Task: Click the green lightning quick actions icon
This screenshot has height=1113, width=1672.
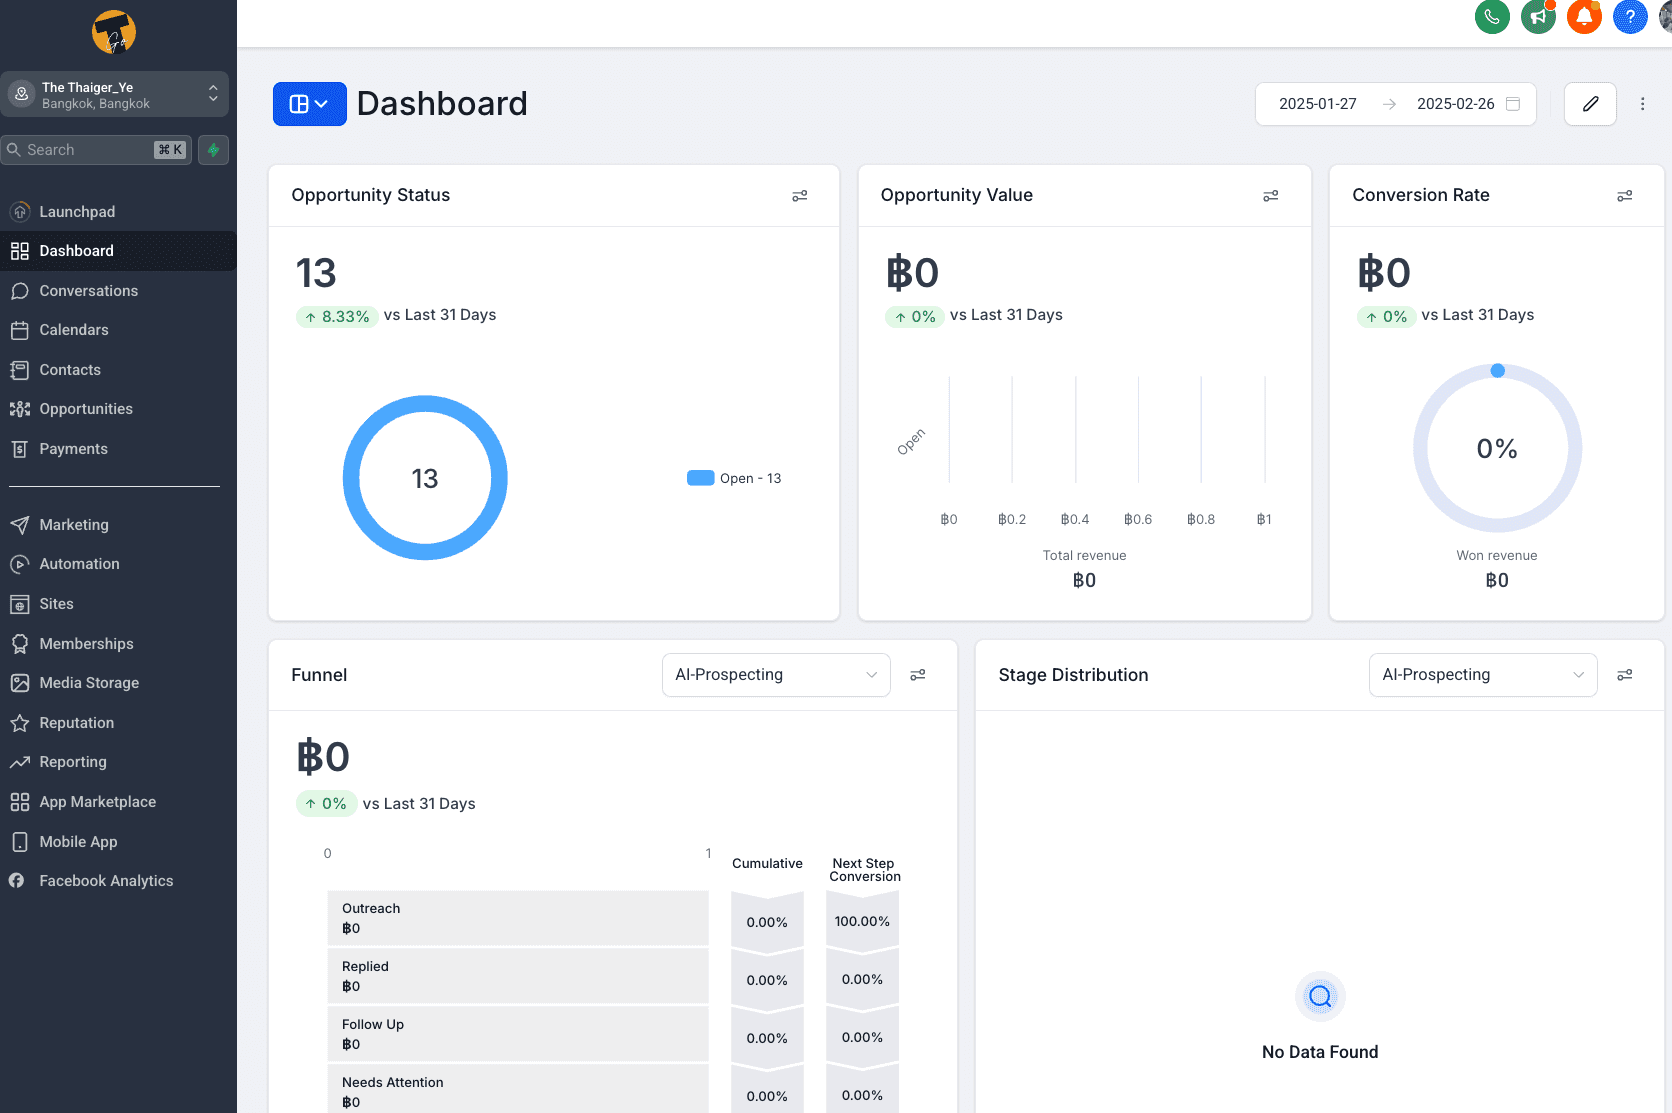Action: [x=213, y=150]
